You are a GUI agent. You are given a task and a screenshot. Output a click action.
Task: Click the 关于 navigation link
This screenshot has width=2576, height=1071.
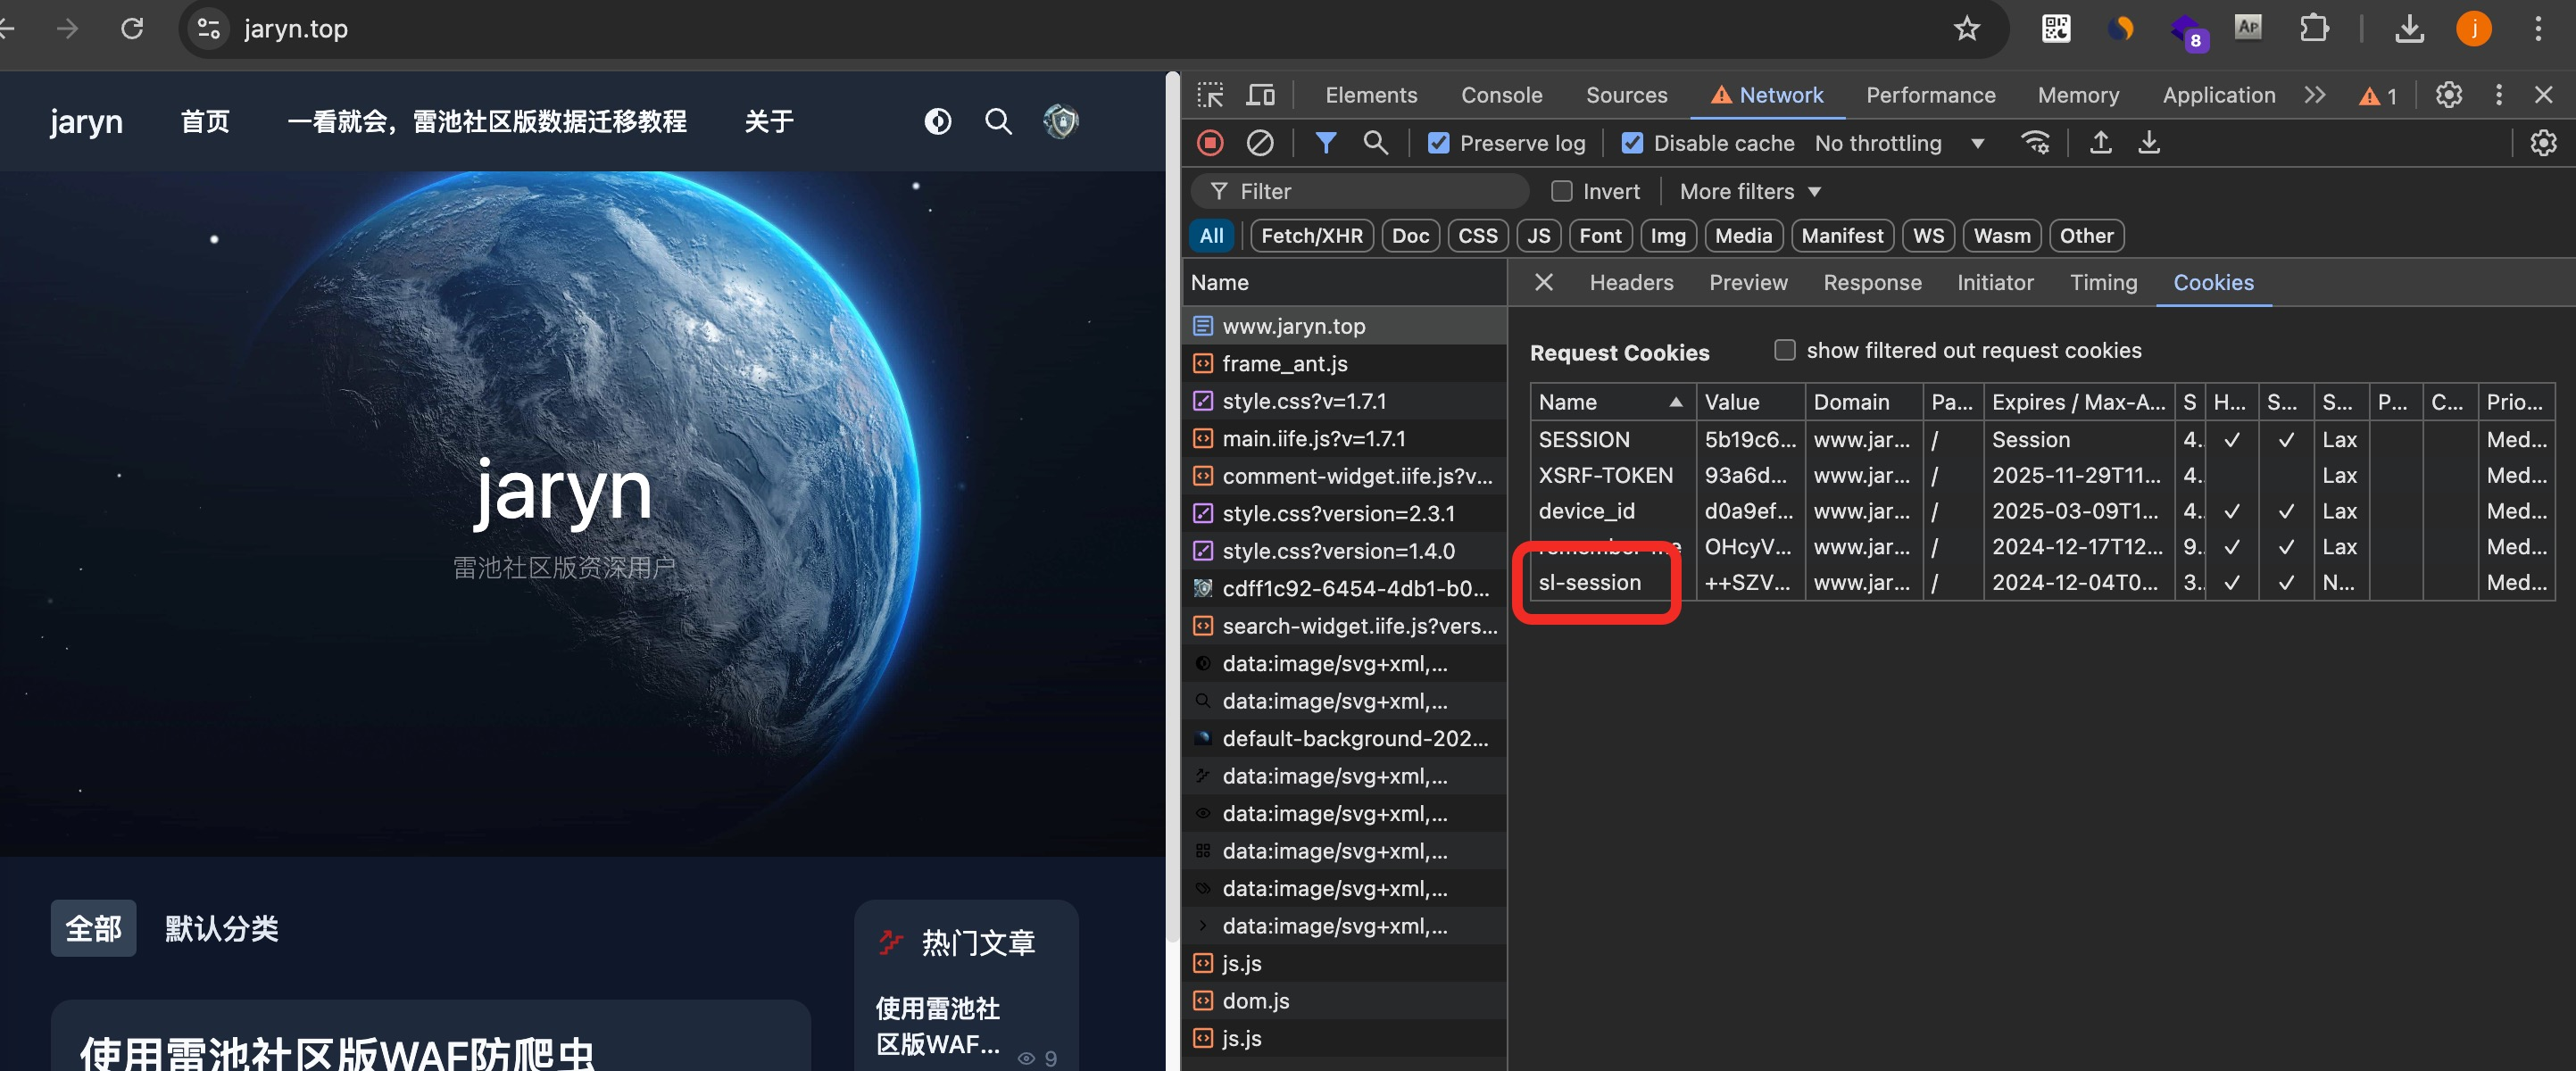pos(768,122)
